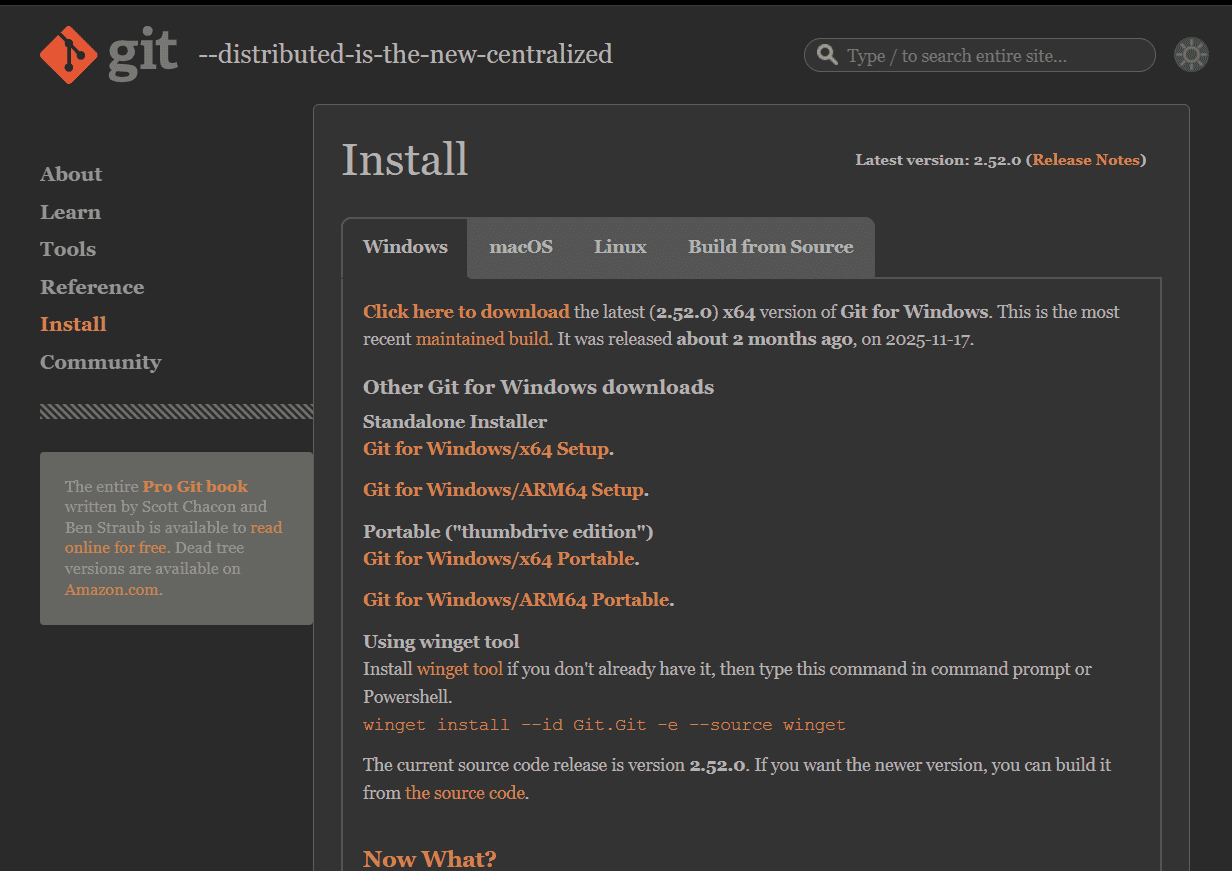Click the release date 2025-11-17 text
The width and height of the screenshot is (1232, 871).
[x=929, y=339]
